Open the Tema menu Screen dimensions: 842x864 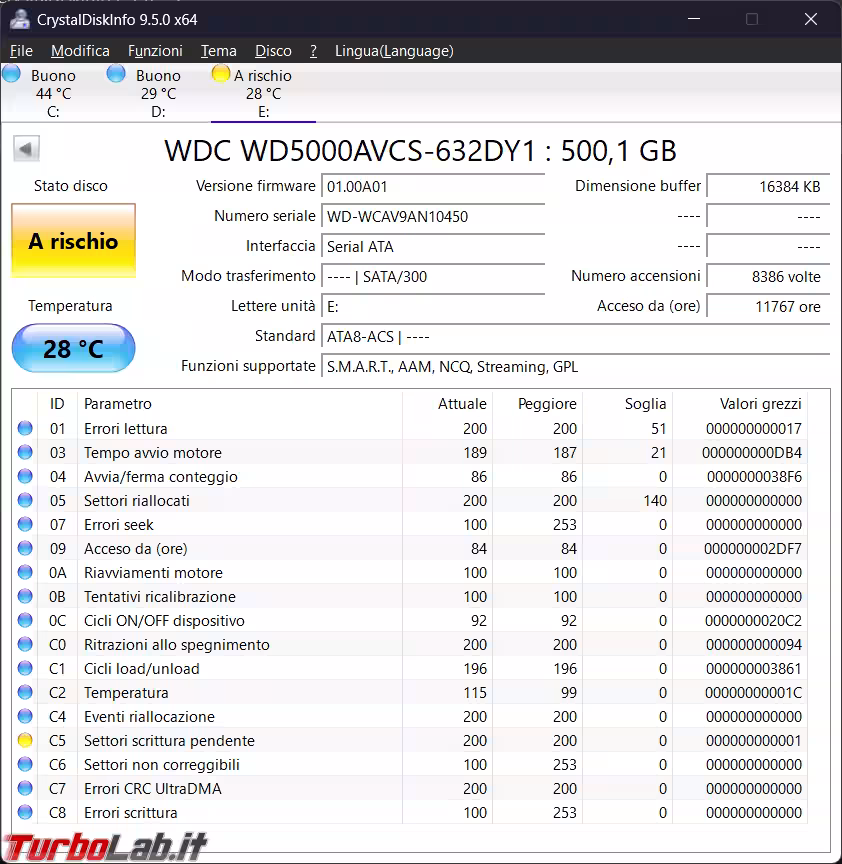point(218,51)
